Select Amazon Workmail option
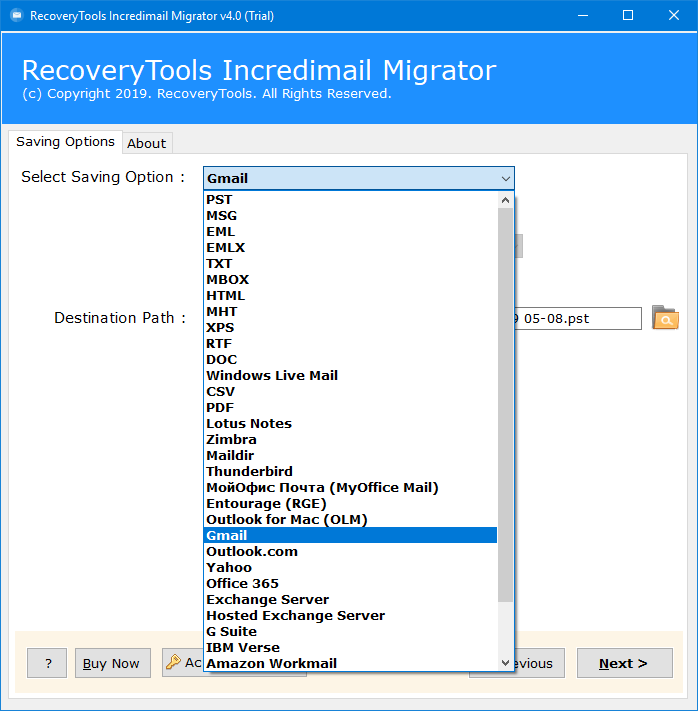The width and height of the screenshot is (698, 711). tap(351, 663)
